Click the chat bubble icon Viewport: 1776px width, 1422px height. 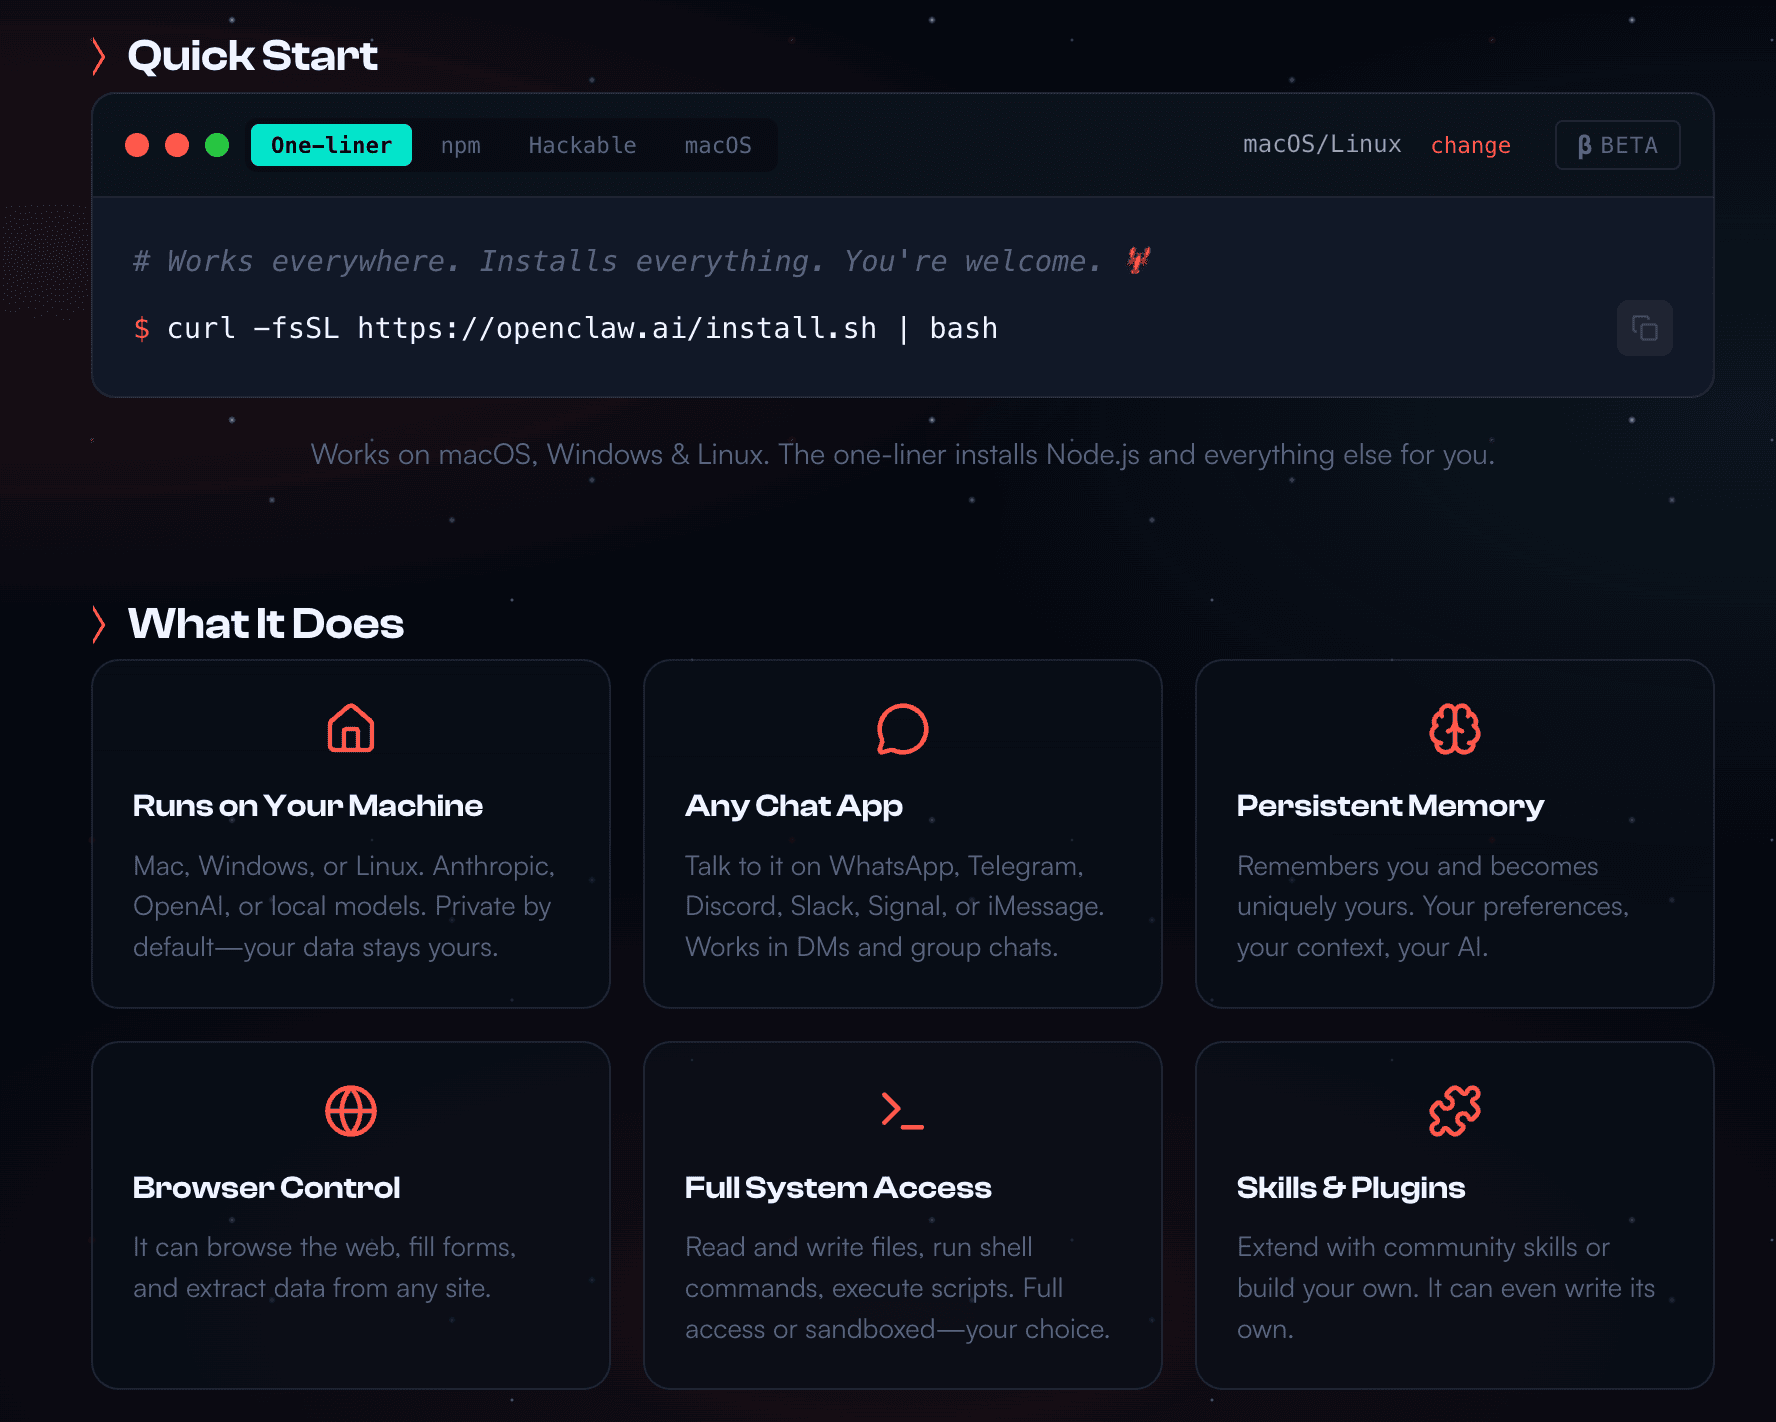point(902,729)
